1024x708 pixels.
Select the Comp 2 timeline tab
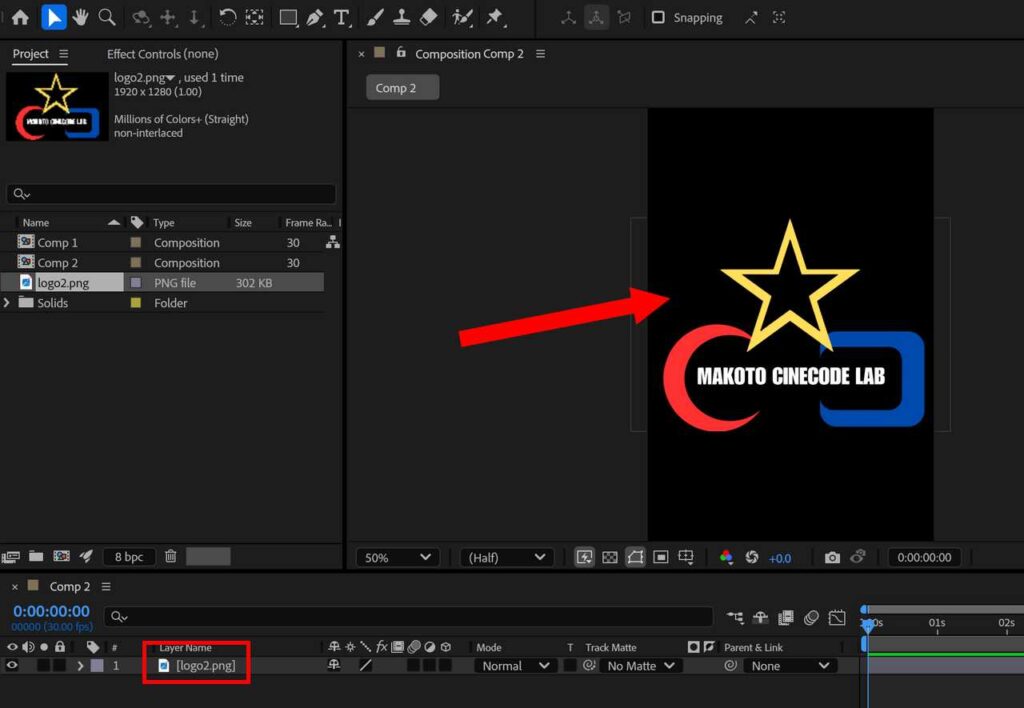tap(70, 587)
